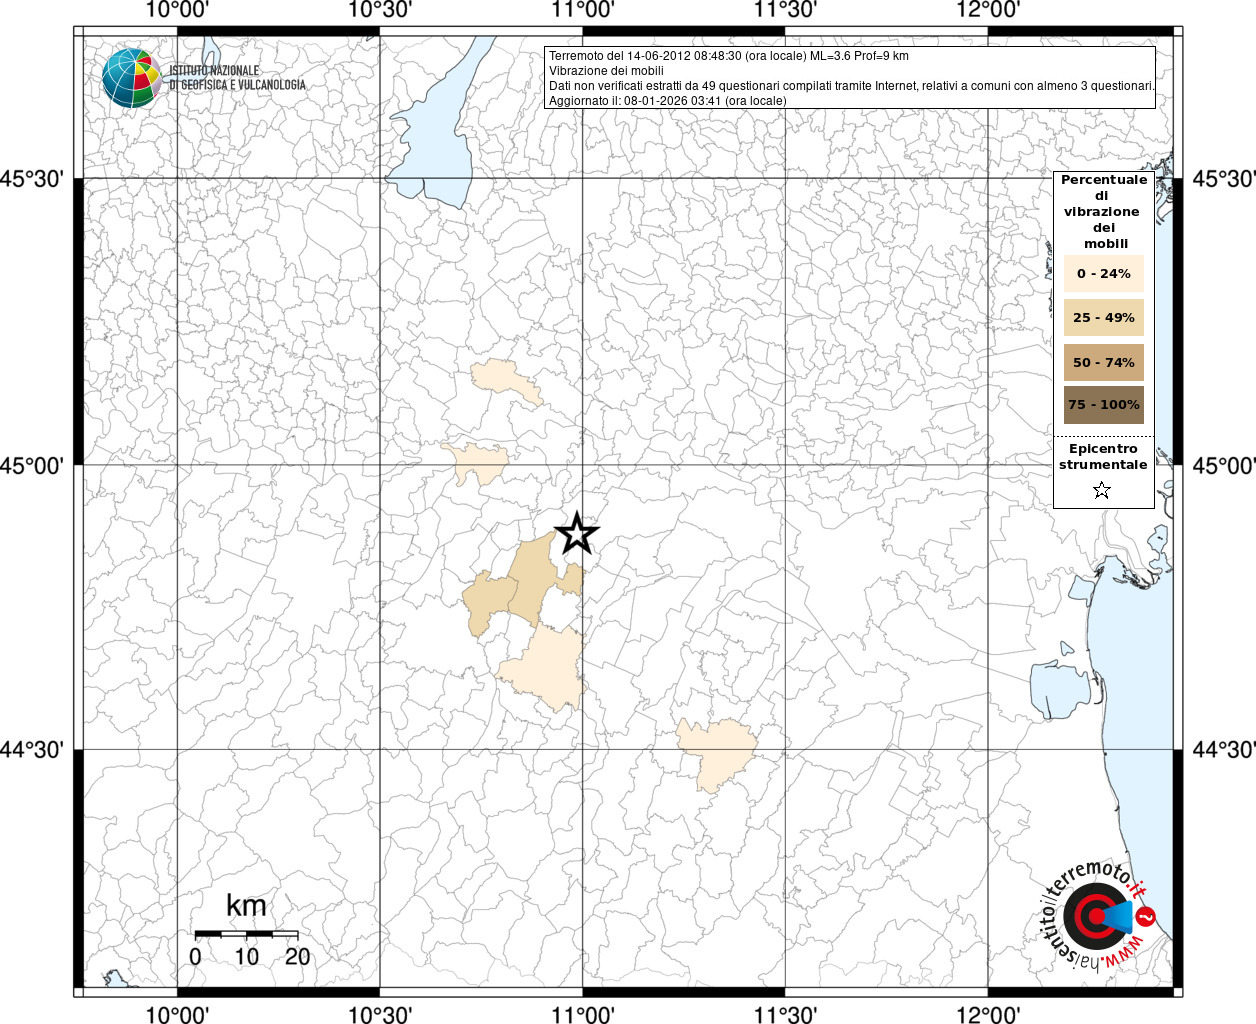Viewport: 1256px width, 1024px height.
Task: Click the INGV globe logo
Action: click(x=132, y=78)
